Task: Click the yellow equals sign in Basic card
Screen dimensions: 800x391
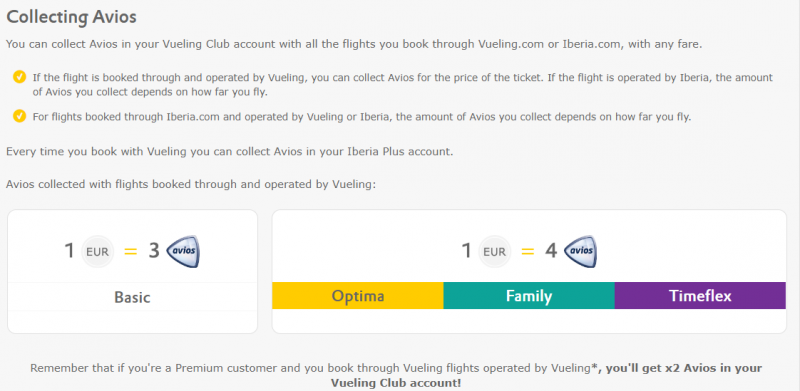Action: click(131, 252)
